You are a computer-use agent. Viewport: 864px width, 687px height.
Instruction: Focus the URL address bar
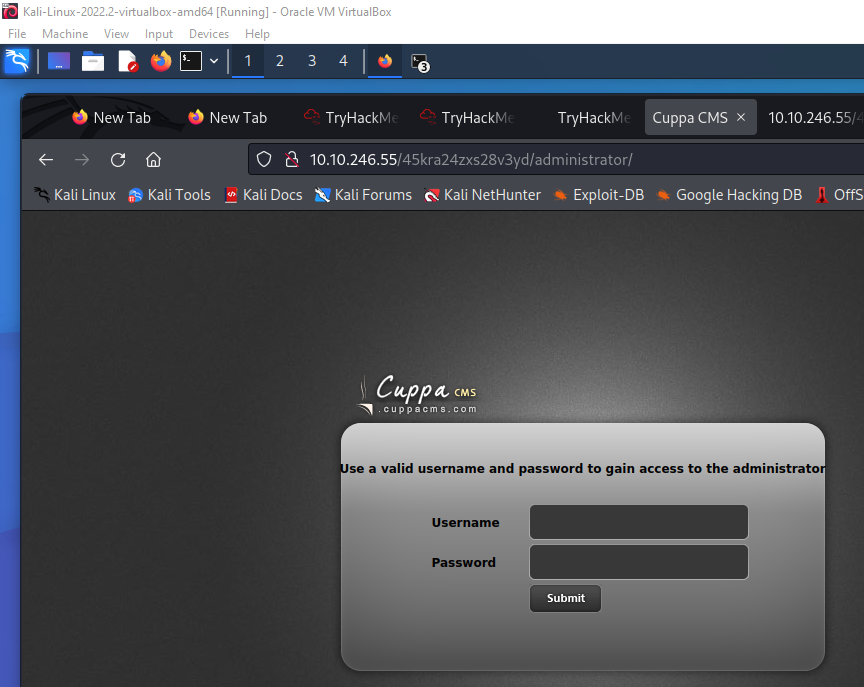(557, 160)
